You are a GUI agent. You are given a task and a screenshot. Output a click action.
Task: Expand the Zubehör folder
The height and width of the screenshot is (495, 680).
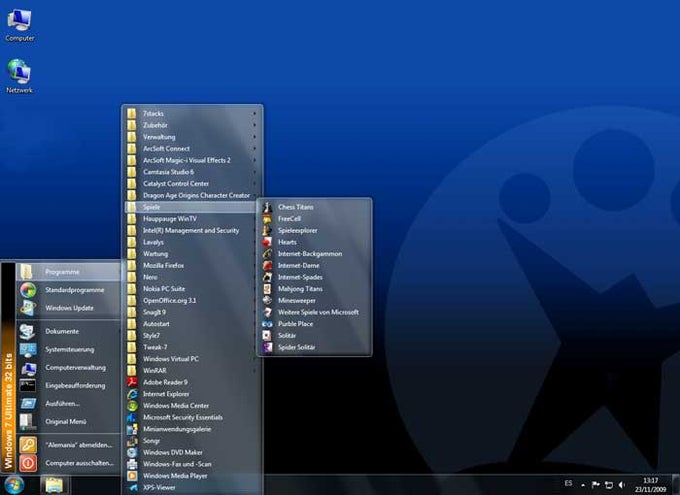(x=193, y=125)
